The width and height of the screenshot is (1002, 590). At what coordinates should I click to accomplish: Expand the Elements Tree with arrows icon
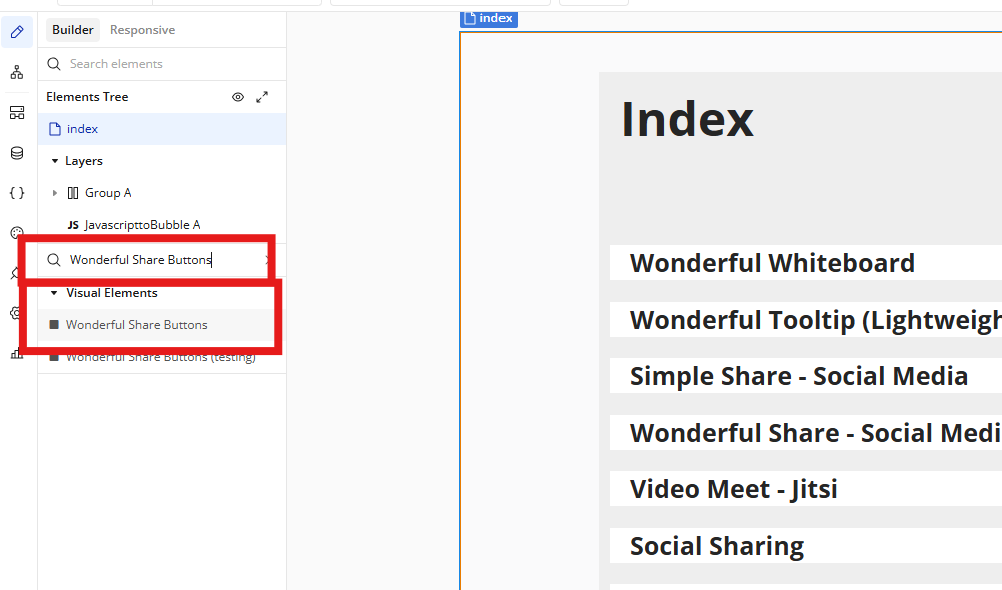262,97
